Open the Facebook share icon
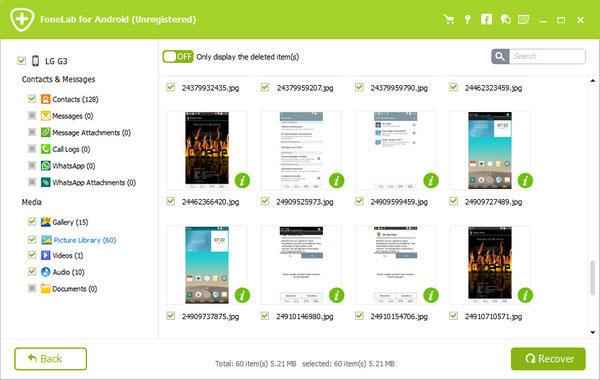Viewport: 600px width, 380px height. pyautogui.click(x=486, y=19)
